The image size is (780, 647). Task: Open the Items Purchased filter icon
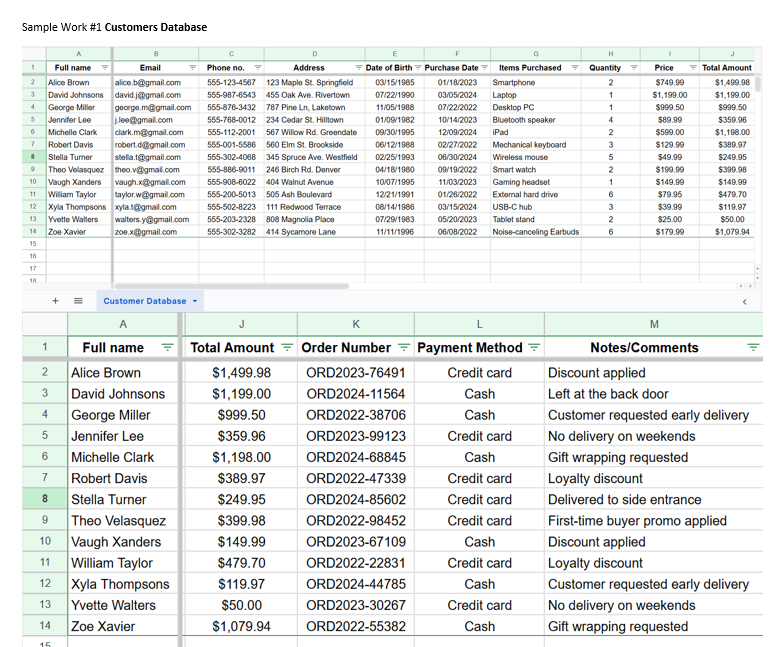[x=575, y=68]
